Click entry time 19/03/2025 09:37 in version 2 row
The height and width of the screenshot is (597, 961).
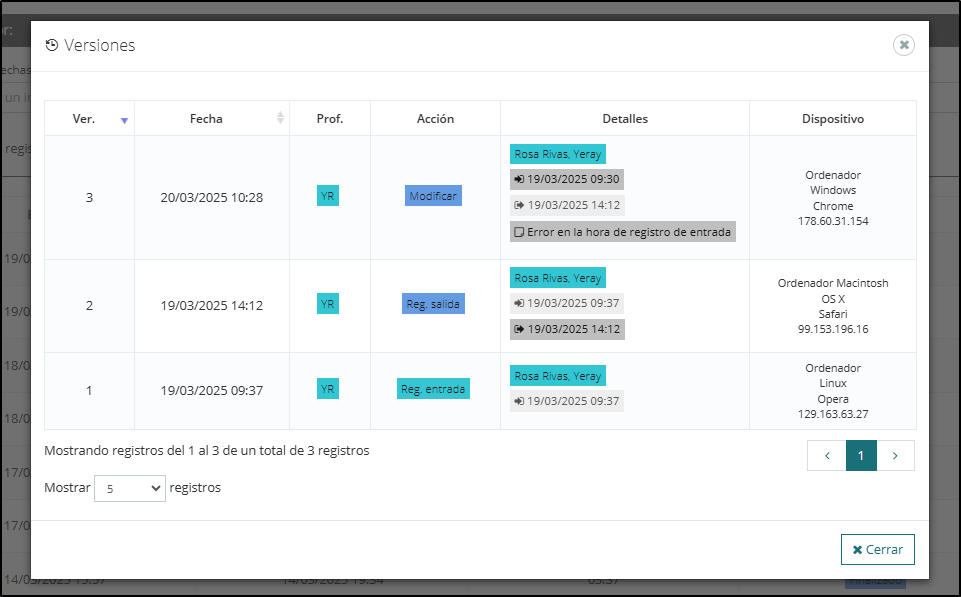coord(567,303)
